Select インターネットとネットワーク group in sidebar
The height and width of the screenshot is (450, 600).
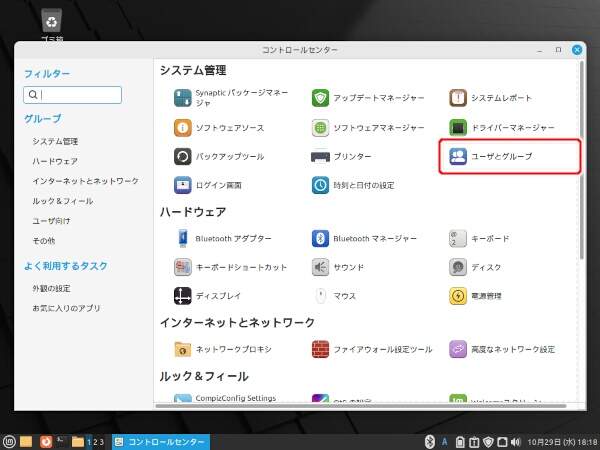[85, 181]
